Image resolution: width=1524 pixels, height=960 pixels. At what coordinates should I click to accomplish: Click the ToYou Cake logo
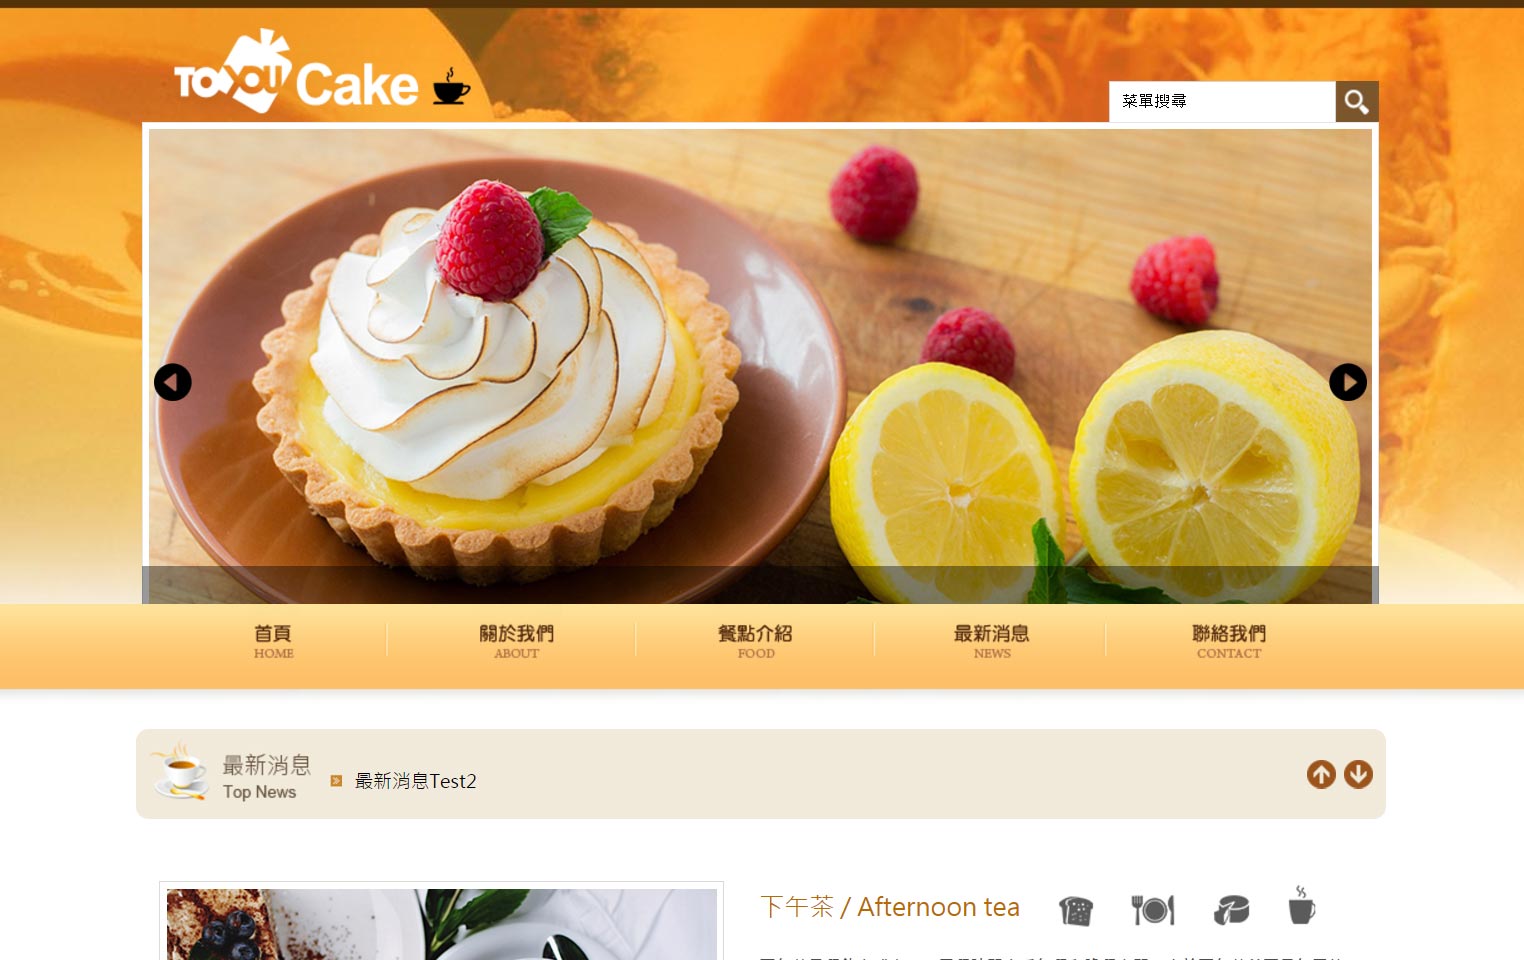tap(322, 72)
